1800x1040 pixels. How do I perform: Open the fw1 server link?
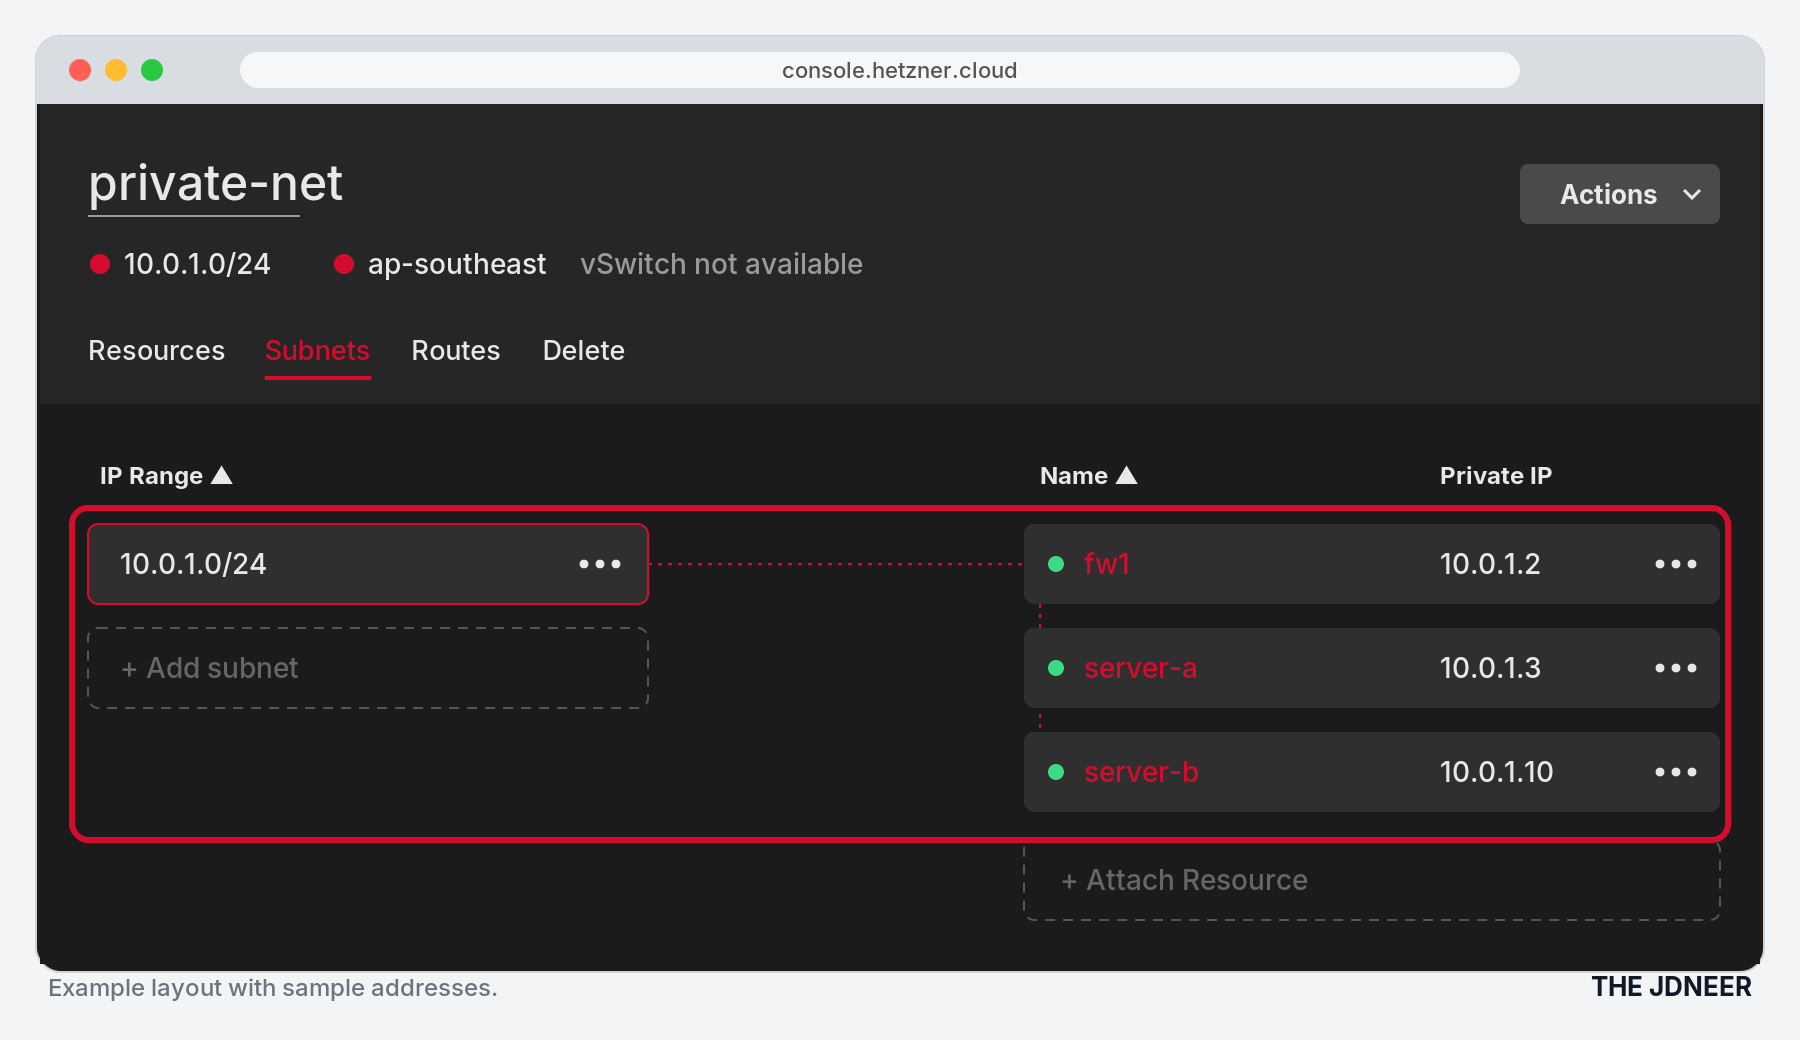coord(1107,564)
